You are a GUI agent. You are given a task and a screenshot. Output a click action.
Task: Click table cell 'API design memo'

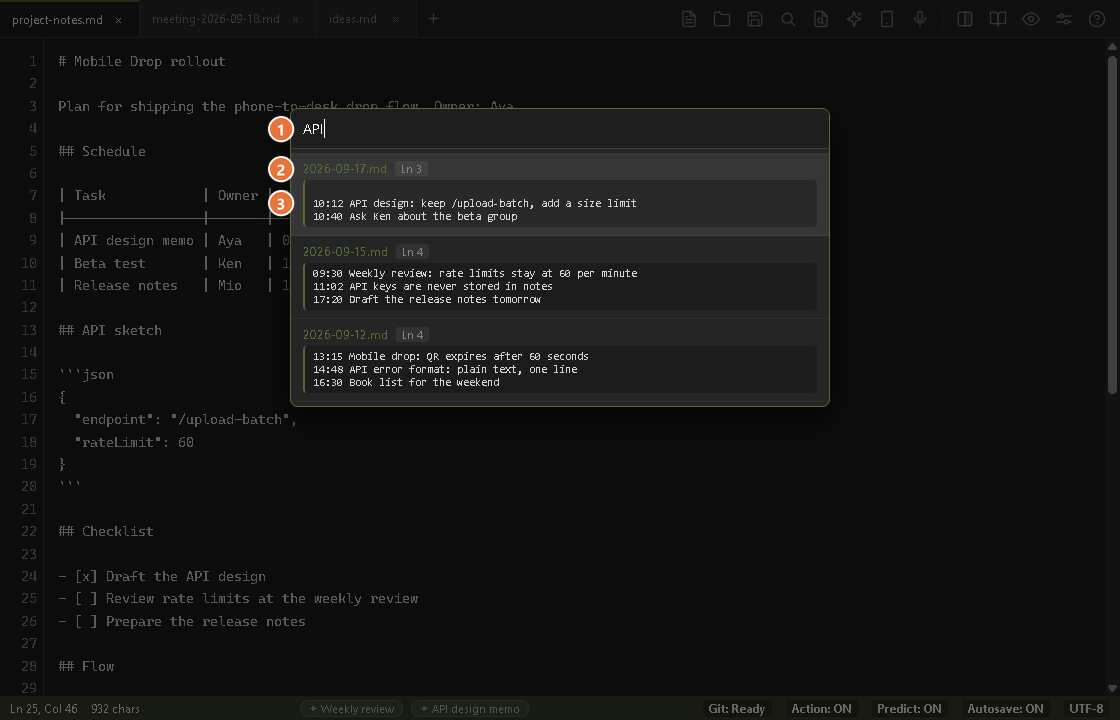pos(134,241)
